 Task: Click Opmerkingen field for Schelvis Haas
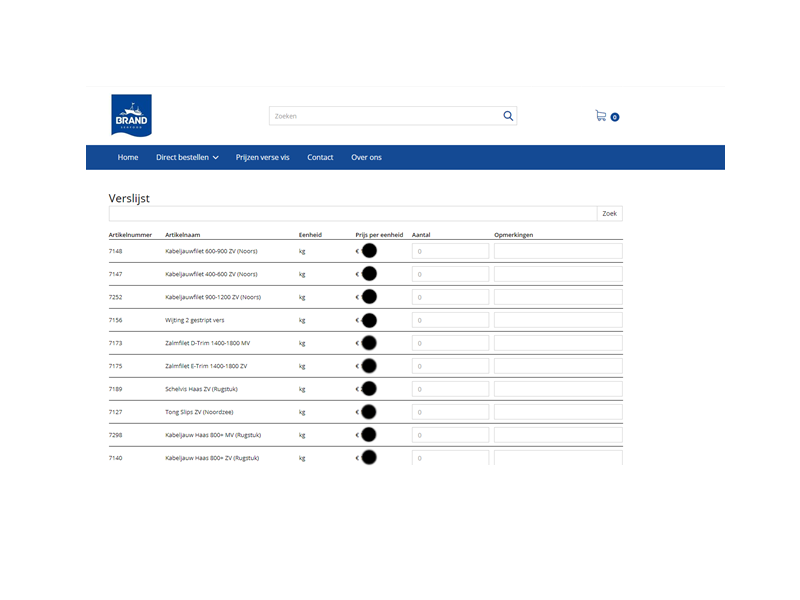[x=558, y=389]
